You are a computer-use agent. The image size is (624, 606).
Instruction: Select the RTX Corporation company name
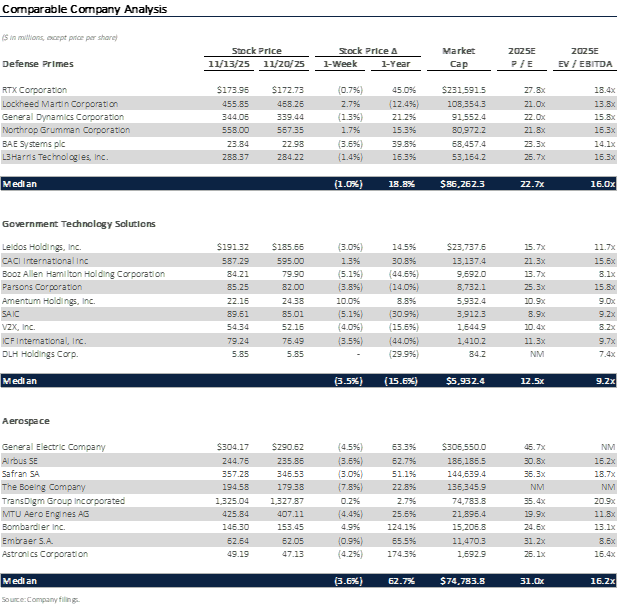point(35,90)
